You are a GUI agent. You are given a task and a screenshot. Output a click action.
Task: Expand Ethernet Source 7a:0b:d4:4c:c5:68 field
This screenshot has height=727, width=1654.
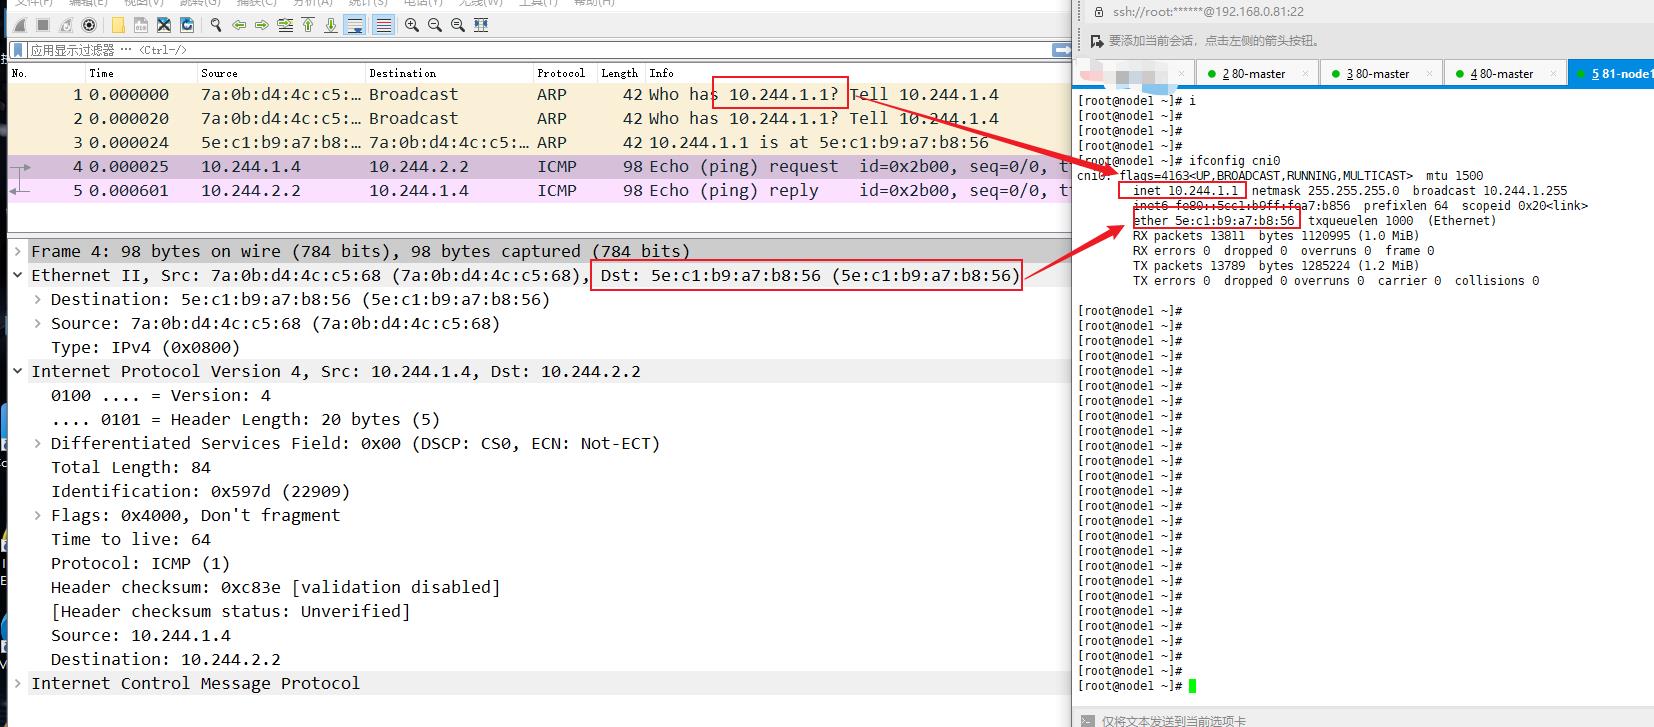pos(38,323)
